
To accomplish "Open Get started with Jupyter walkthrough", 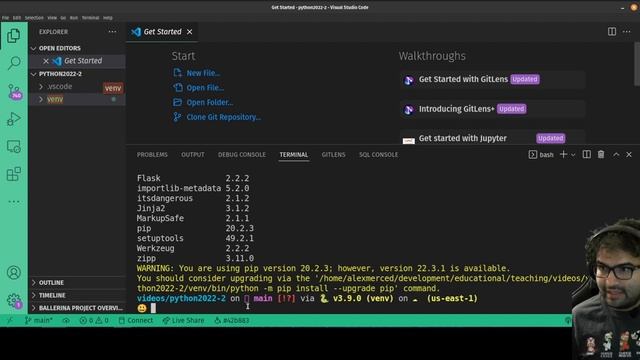I will (492, 138).
